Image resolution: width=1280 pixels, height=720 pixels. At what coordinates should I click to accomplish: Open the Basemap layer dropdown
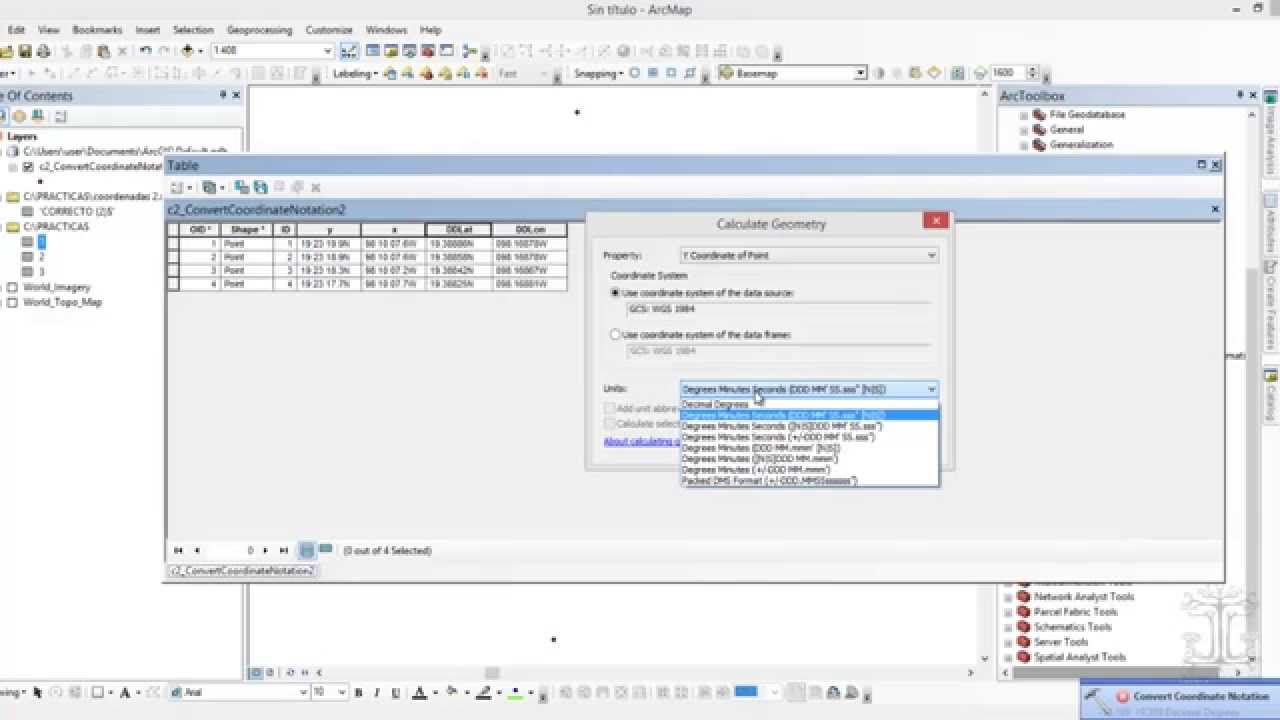click(860, 73)
